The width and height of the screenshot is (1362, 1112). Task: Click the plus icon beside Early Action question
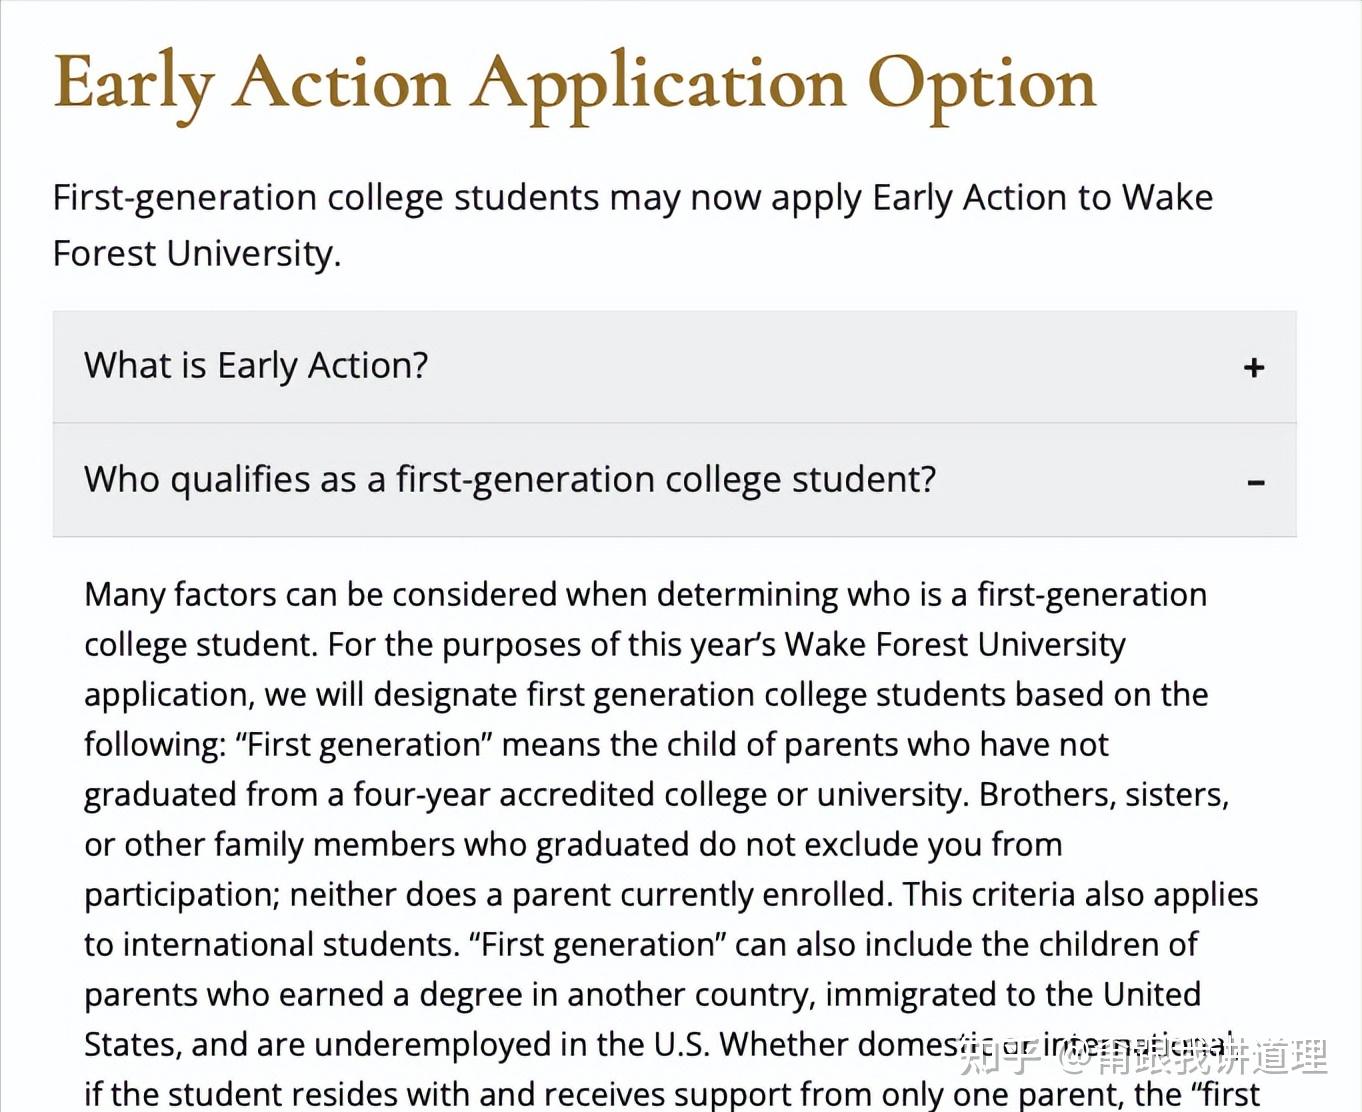click(1254, 368)
